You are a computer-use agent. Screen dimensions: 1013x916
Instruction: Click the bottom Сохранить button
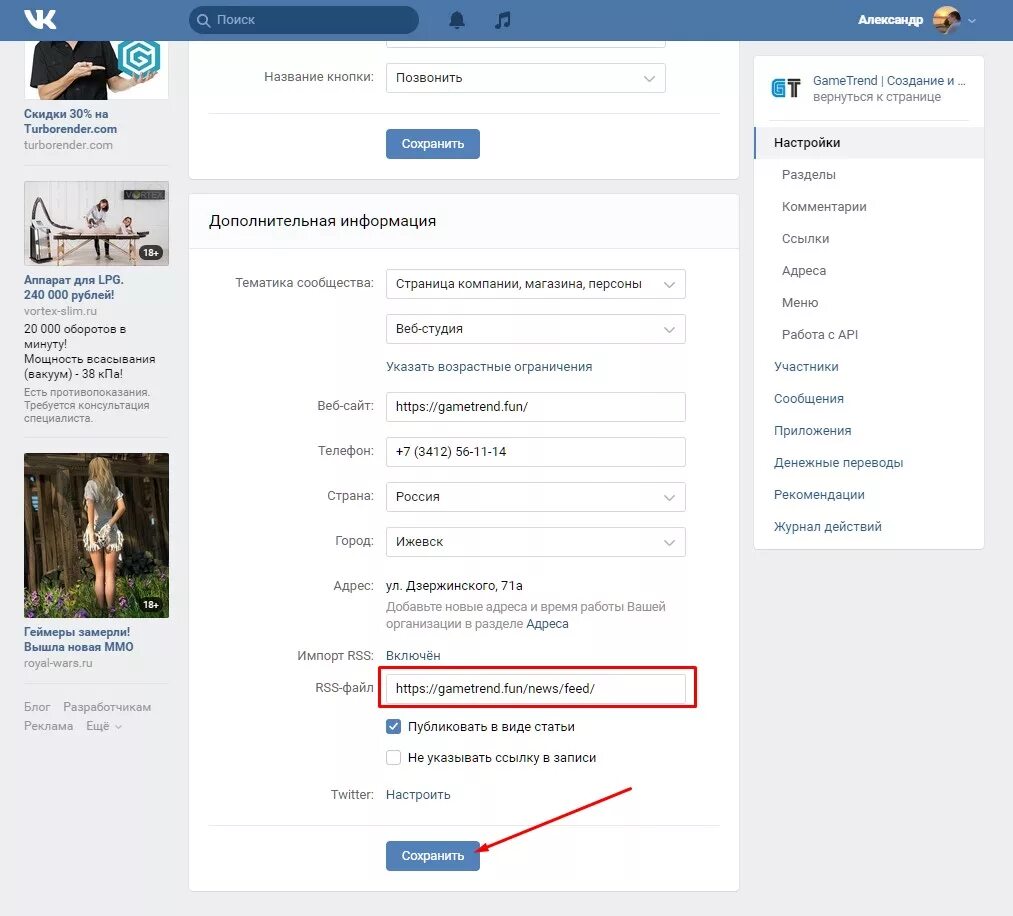[433, 856]
